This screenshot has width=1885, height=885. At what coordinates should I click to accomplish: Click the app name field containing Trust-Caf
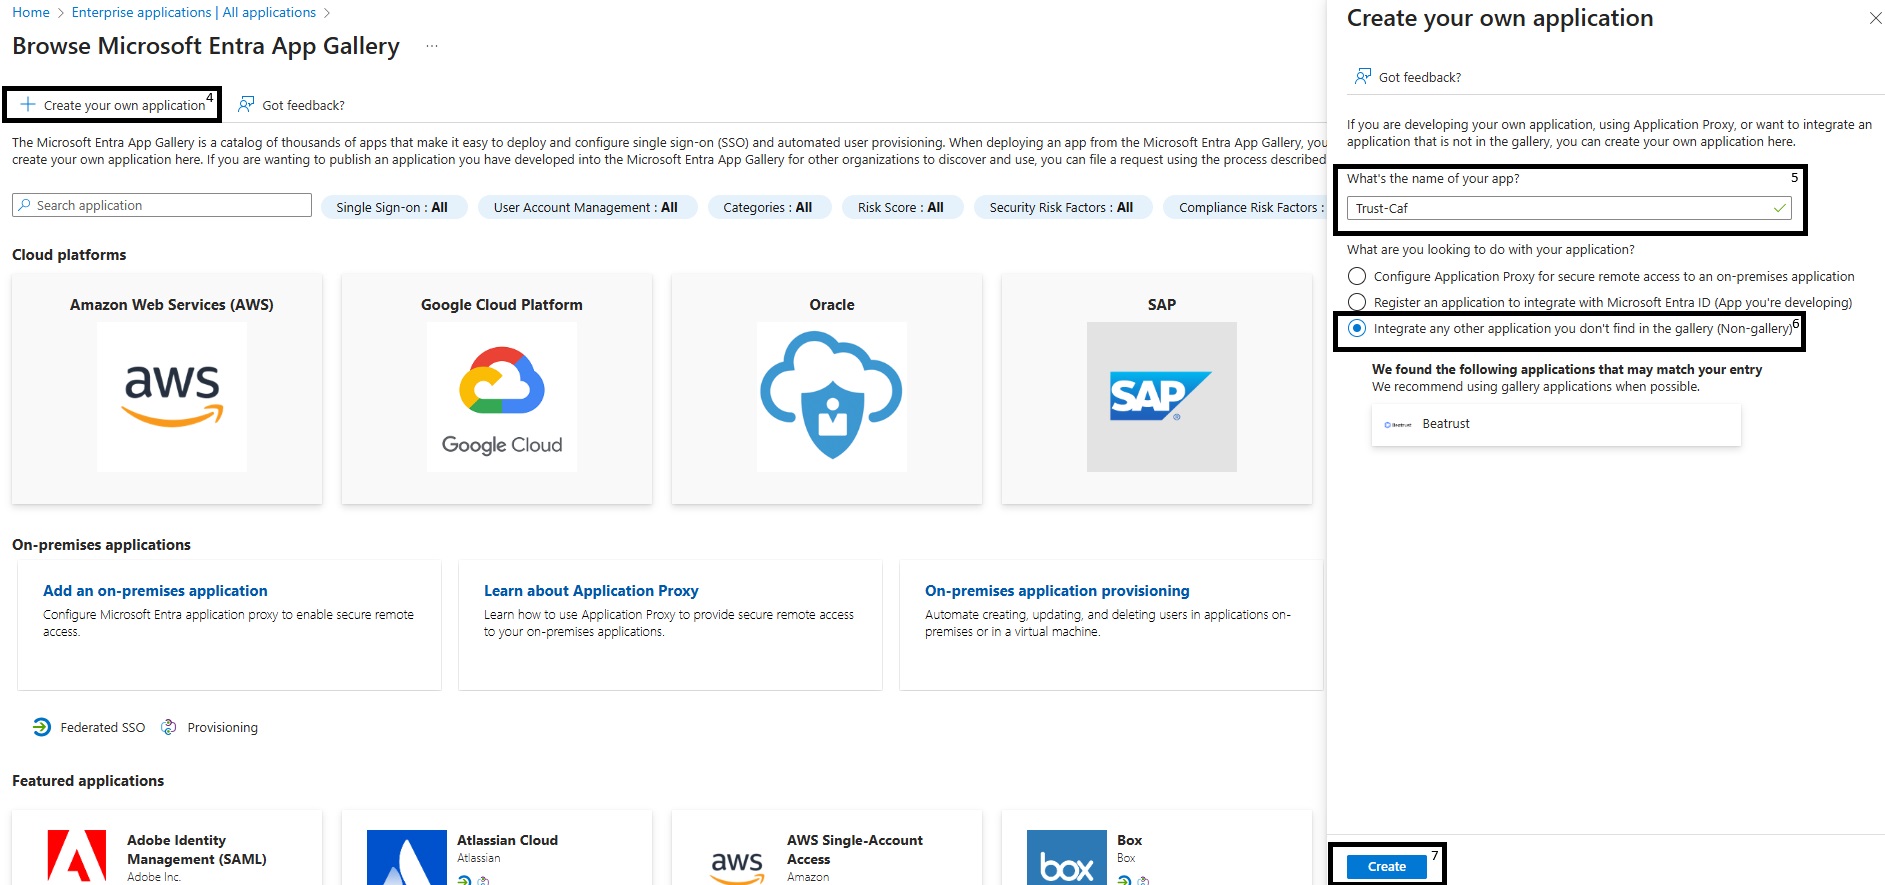[1569, 208]
